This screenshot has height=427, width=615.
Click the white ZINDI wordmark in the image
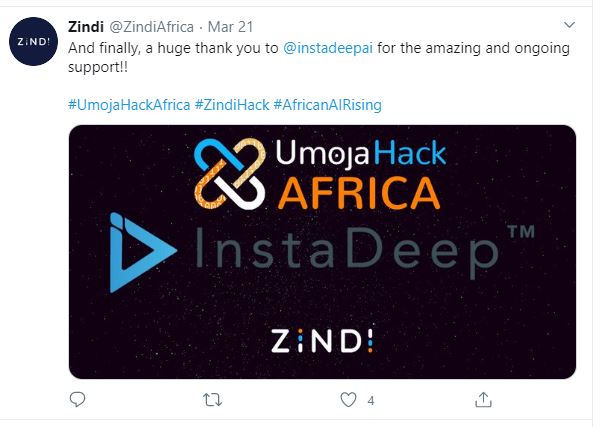pos(322,340)
